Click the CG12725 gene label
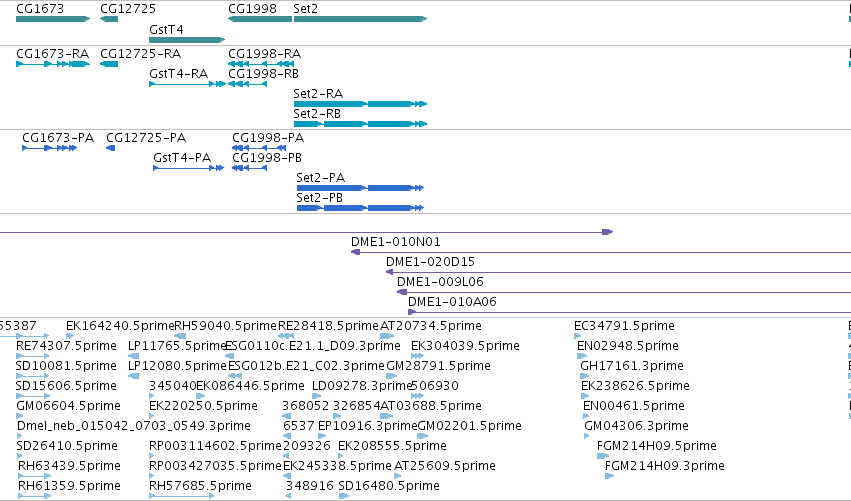The image size is (851, 501). 128,9
